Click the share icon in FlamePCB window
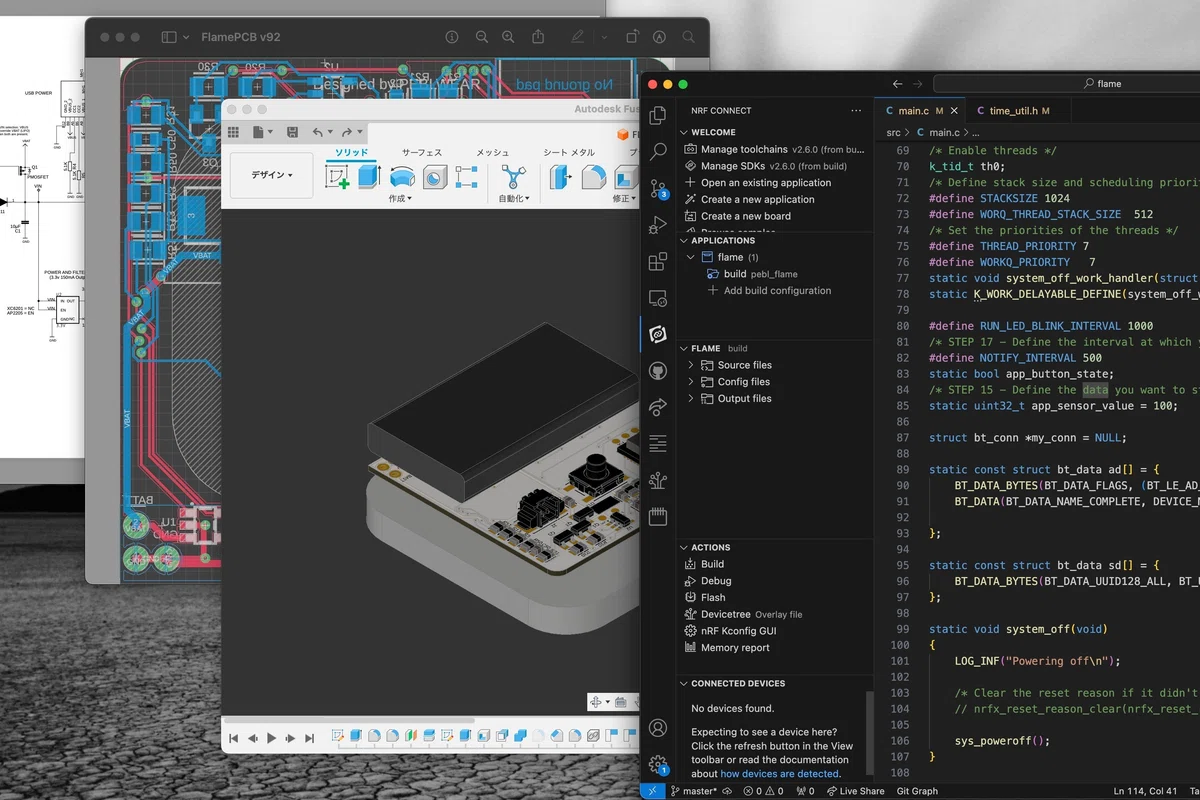 [538, 37]
